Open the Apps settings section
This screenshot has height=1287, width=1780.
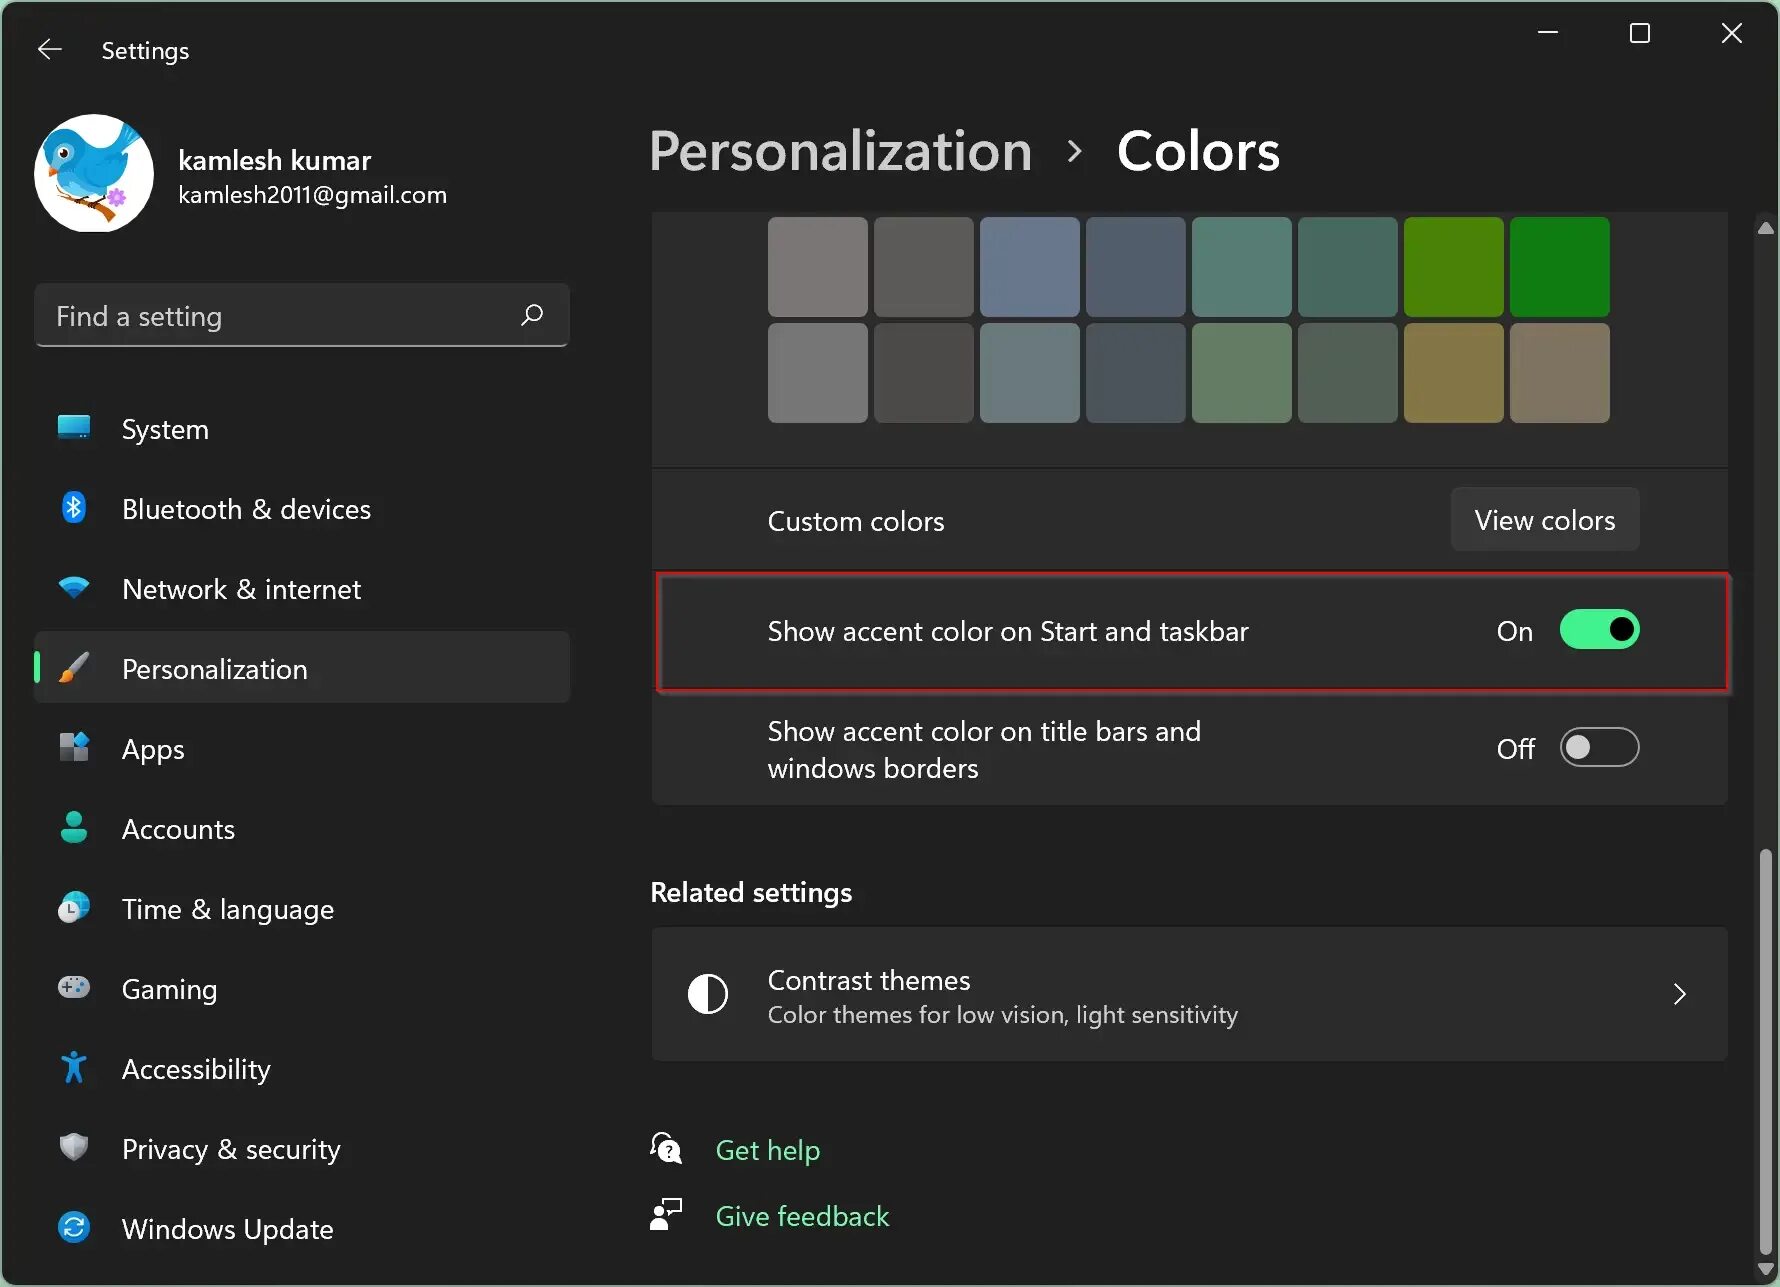point(153,749)
